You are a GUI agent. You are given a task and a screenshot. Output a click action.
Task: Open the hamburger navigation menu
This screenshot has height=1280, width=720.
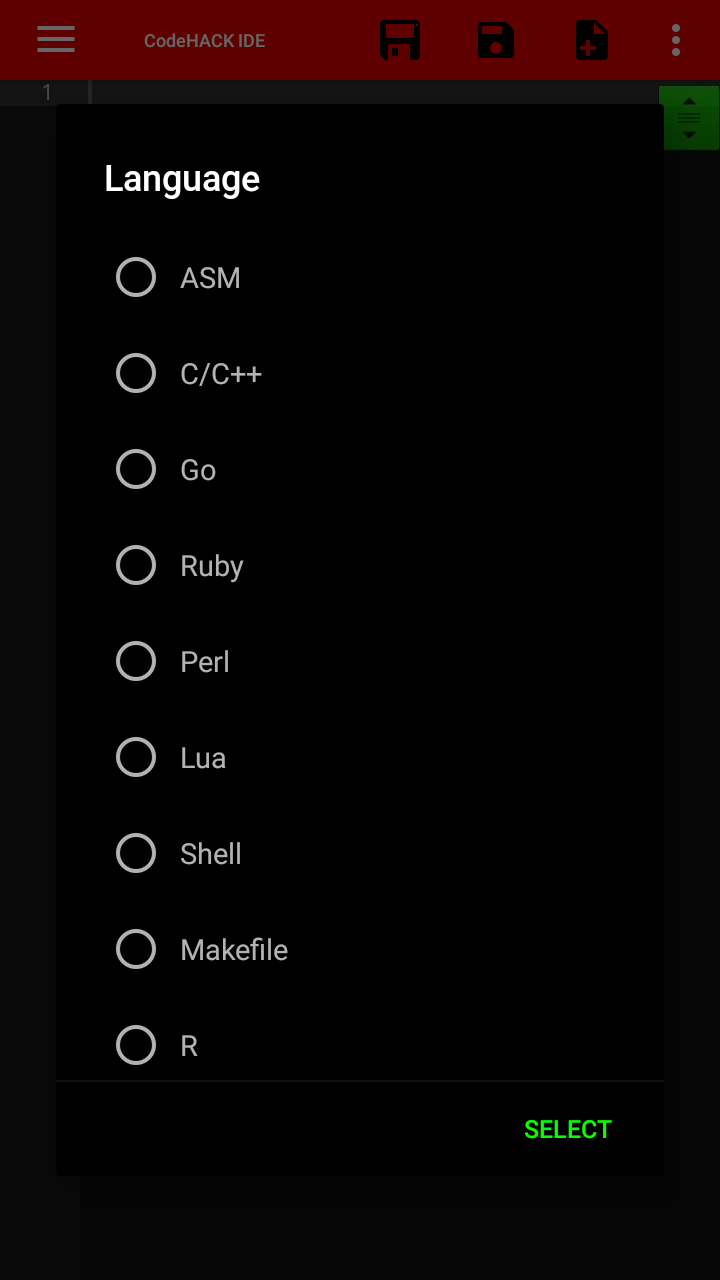(56, 40)
